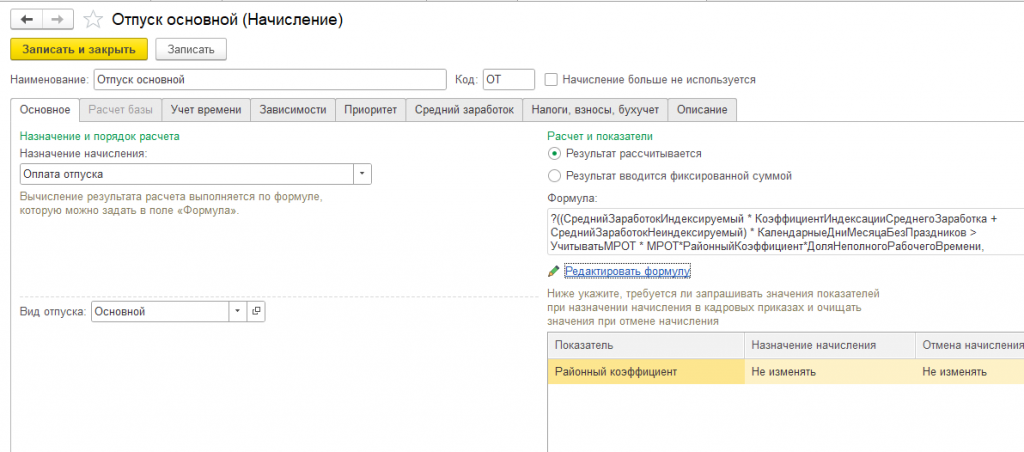This screenshot has height=452, width=1024.
Task: Check Начисление больше не используется
Action: 552,80
